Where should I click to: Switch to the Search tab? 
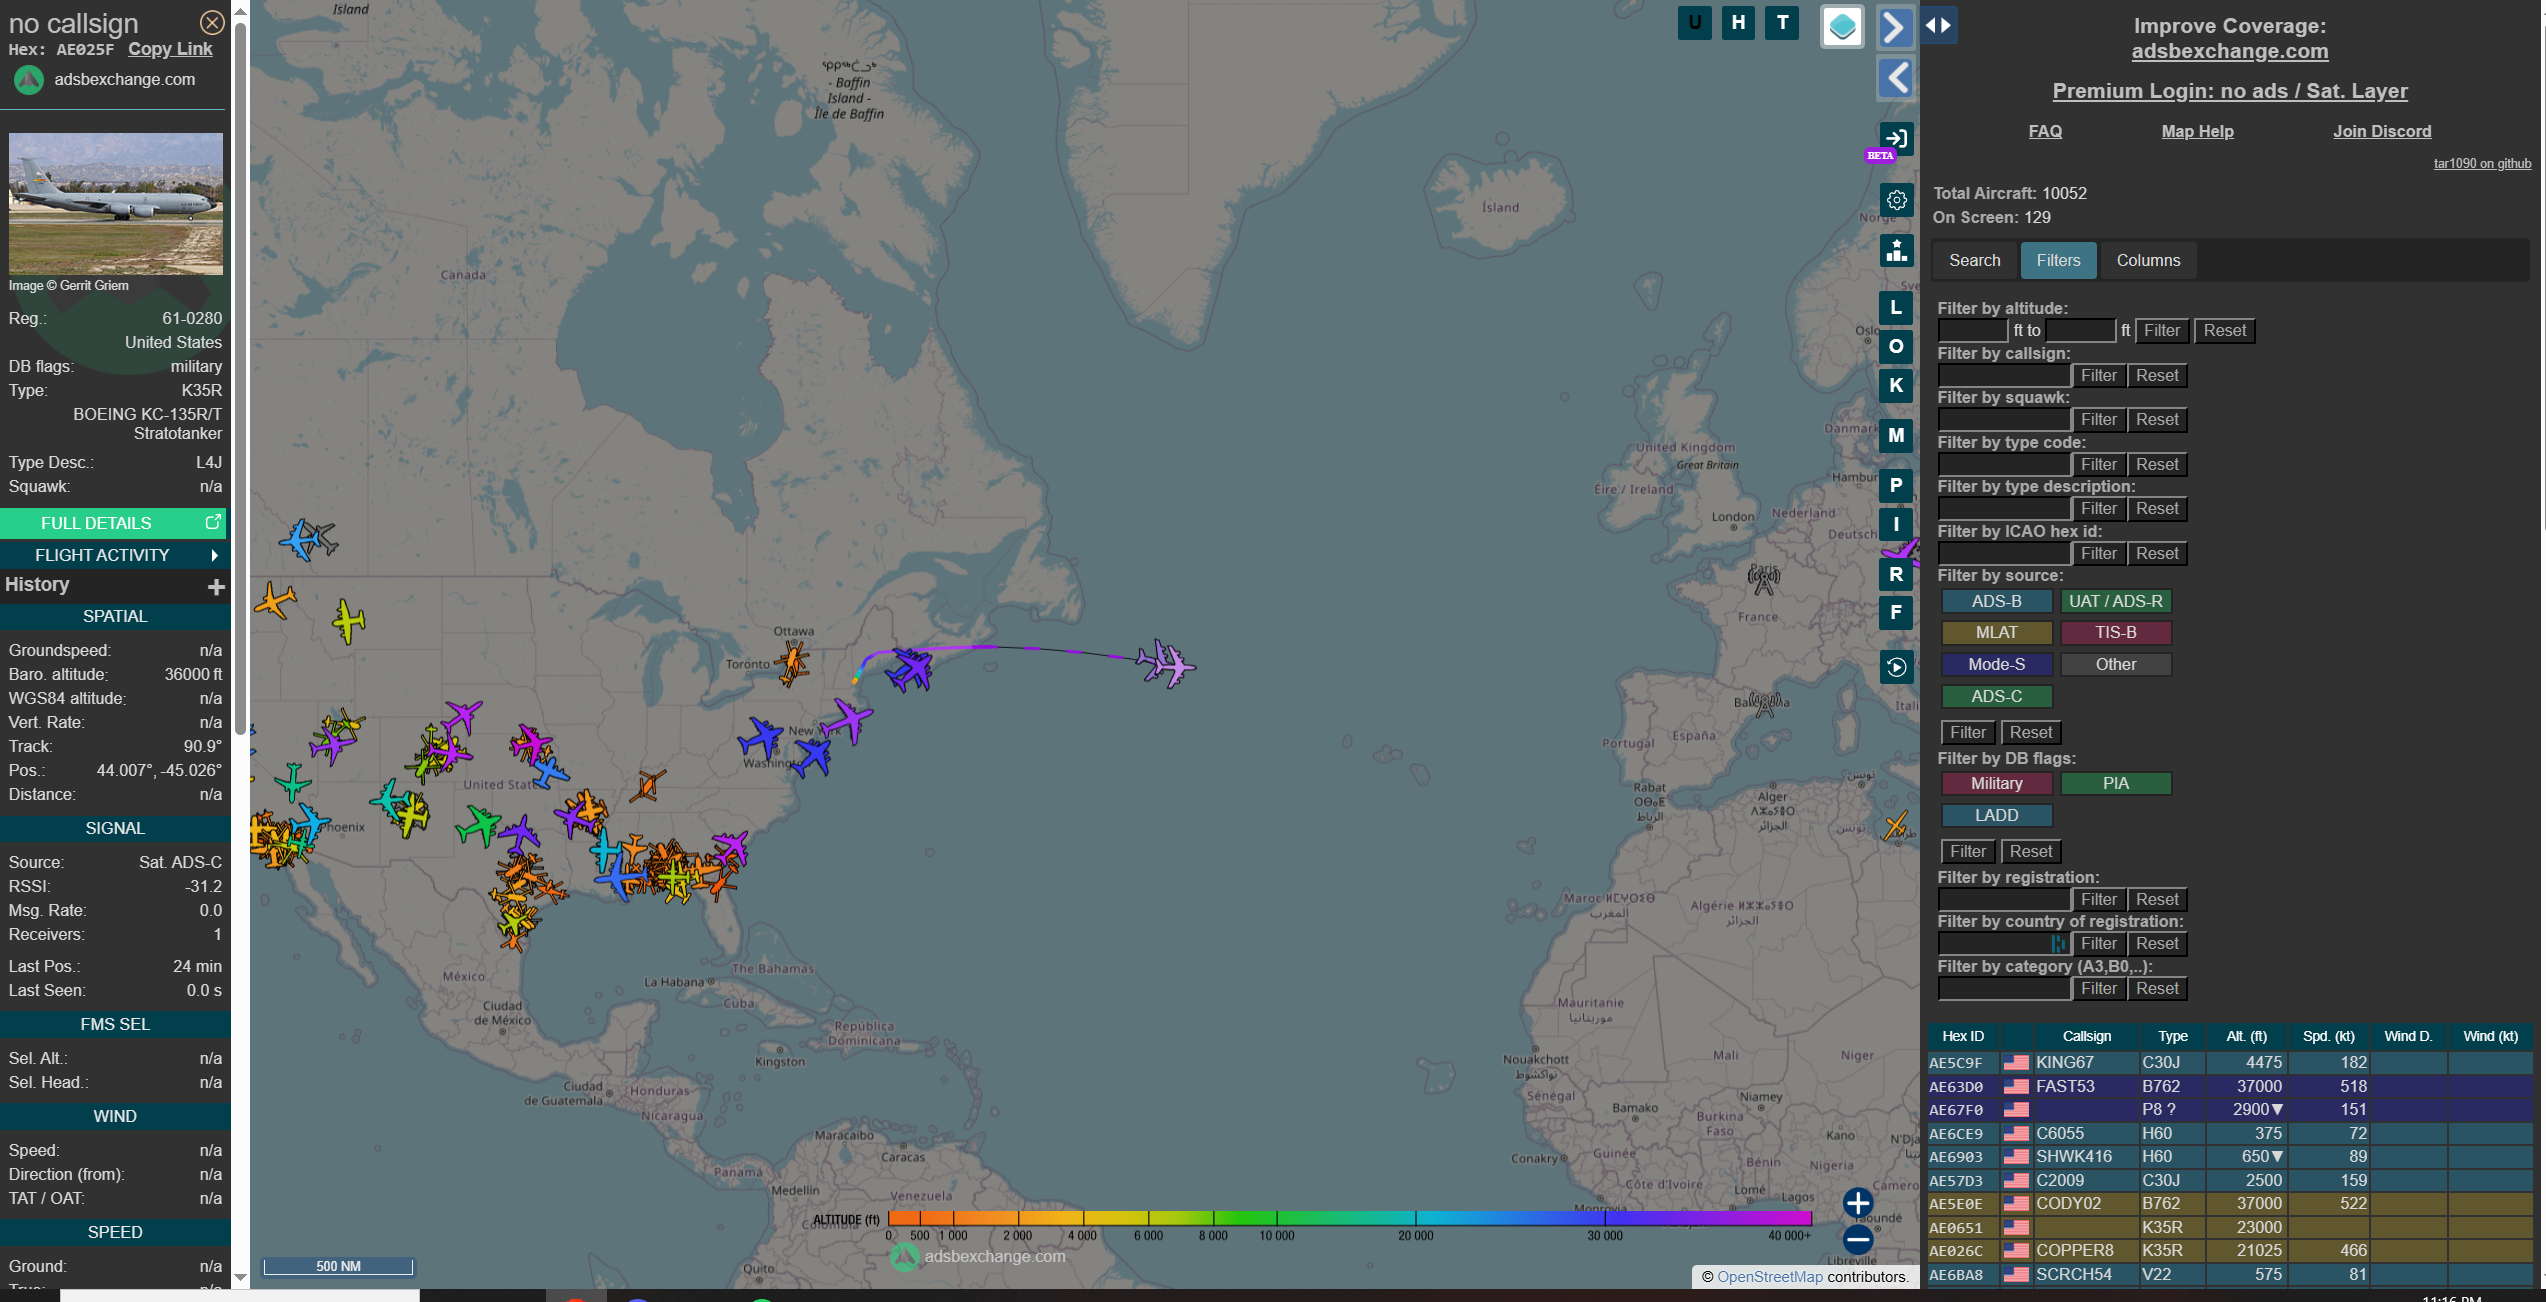click(1975, 261)
